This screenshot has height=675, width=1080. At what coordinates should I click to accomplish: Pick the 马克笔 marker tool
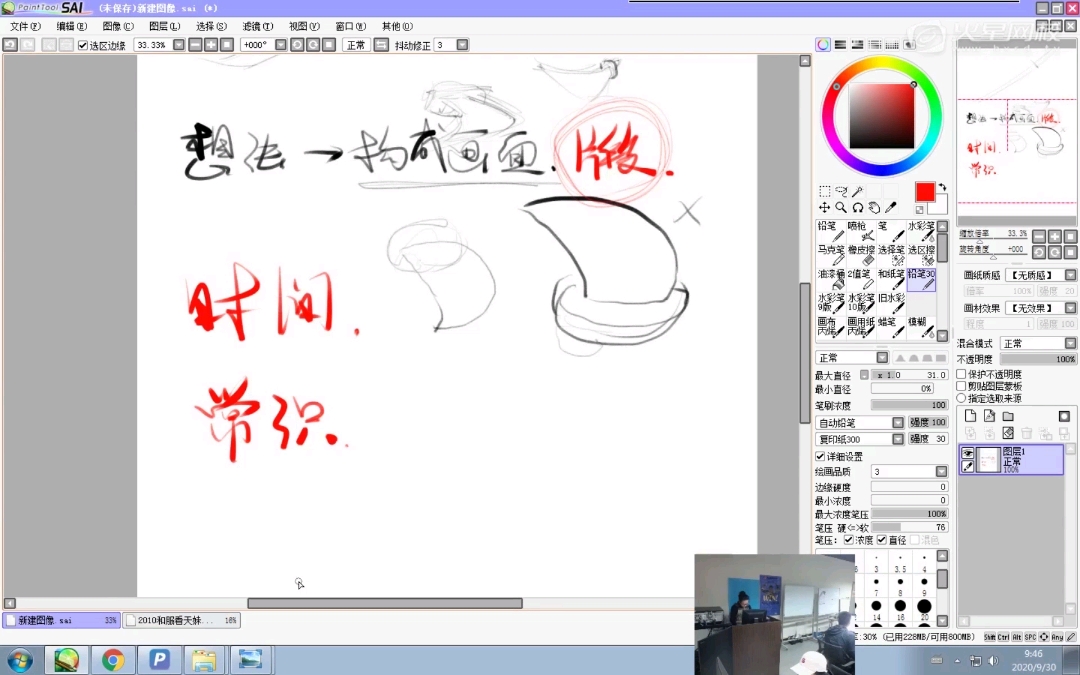pos(830,255)
